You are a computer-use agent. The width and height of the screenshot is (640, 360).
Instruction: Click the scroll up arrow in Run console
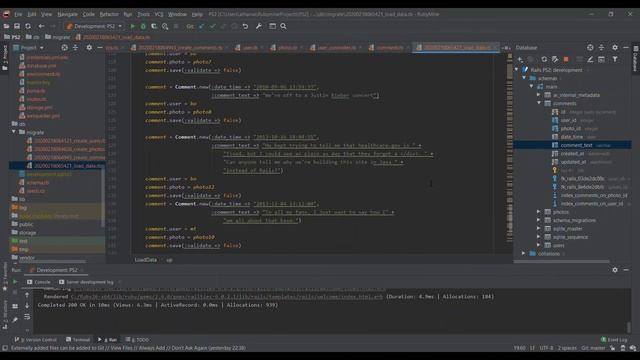(x=27, y=295)
